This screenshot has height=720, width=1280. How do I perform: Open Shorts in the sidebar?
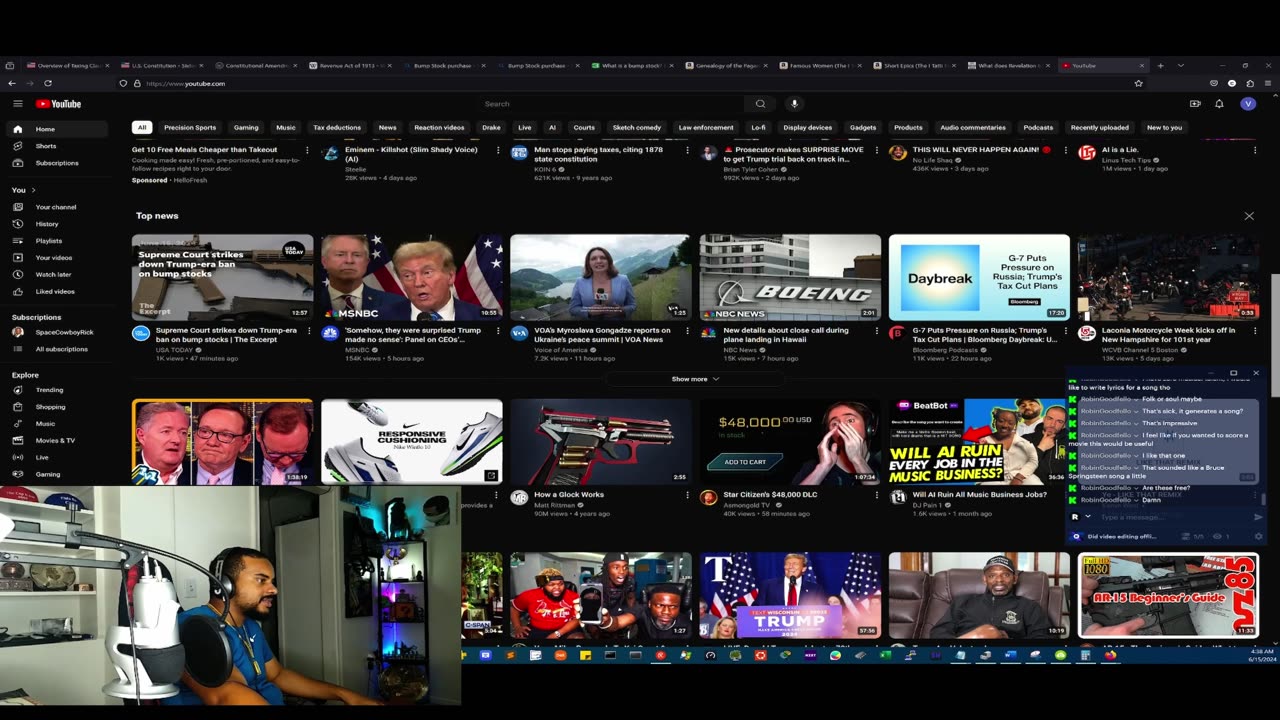pyautogui.click(x=58, y=146)
